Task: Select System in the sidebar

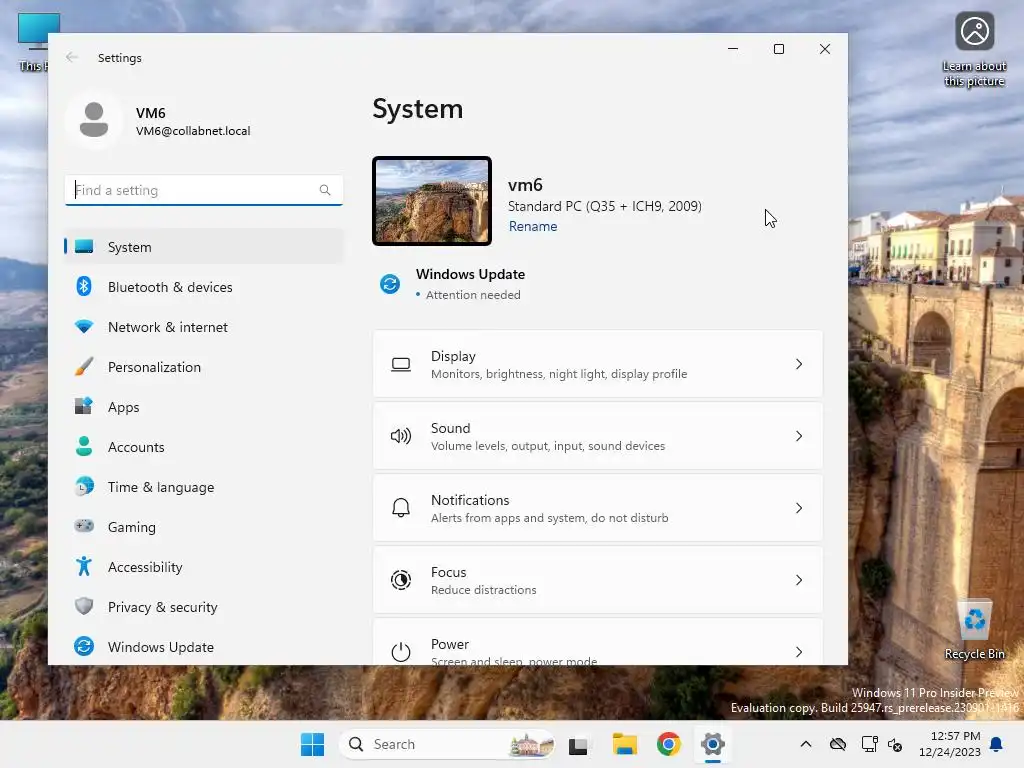Action: pos(204,247)
